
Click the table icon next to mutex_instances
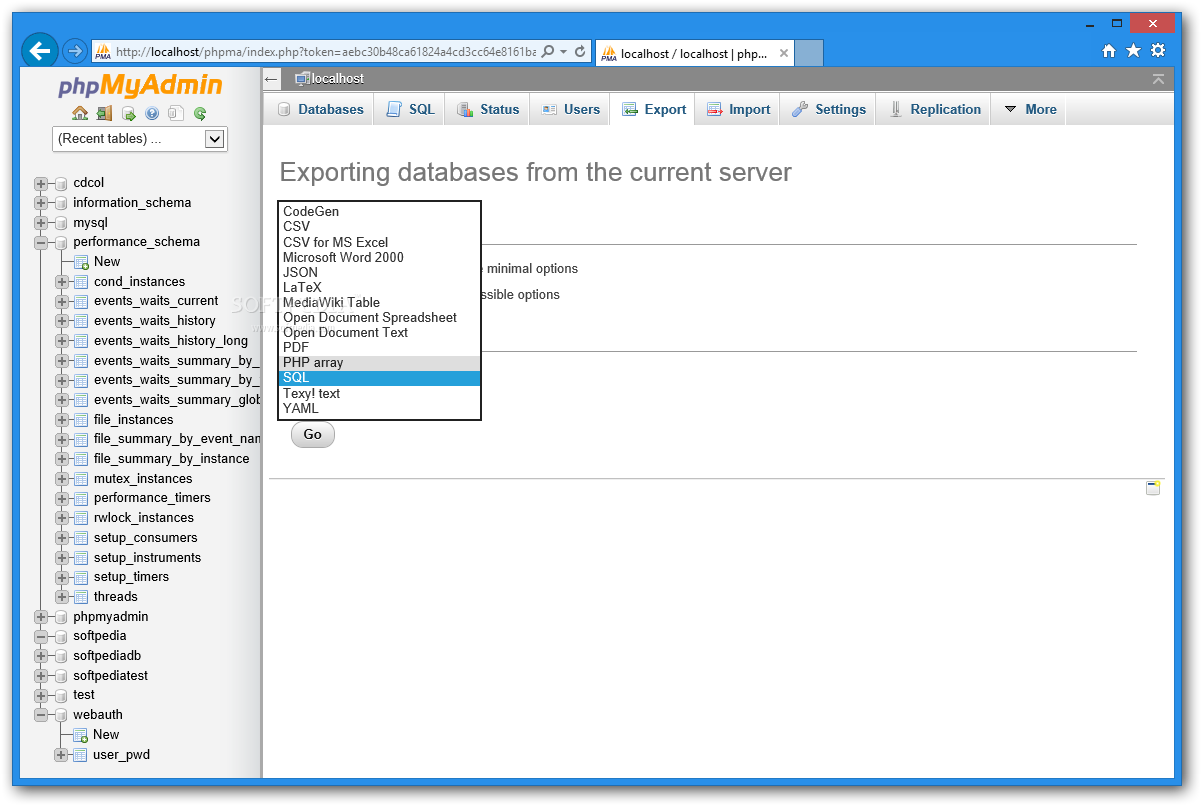(x=81, y=479)
